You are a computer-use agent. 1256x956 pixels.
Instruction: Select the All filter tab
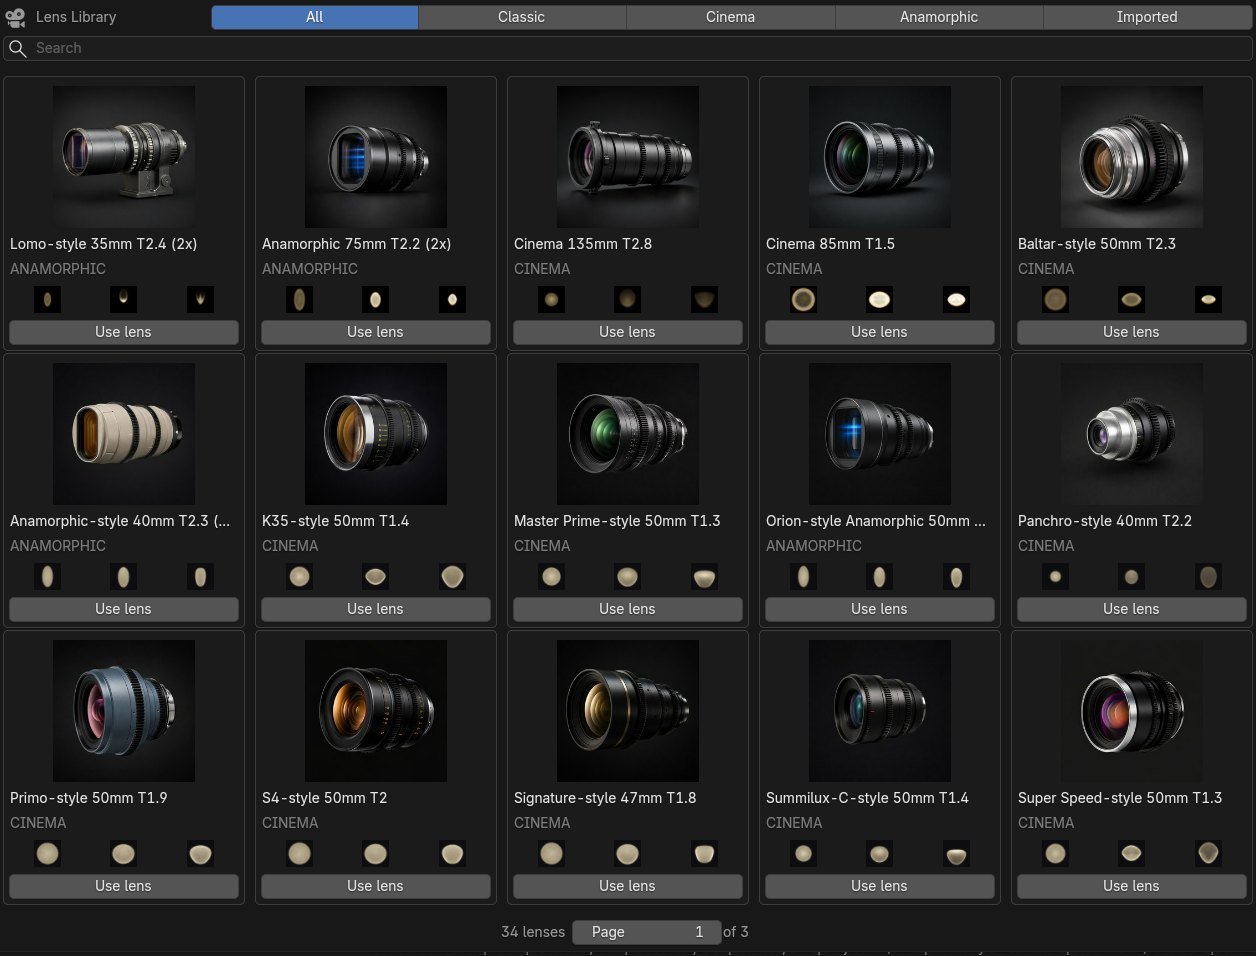click(314, 17)
